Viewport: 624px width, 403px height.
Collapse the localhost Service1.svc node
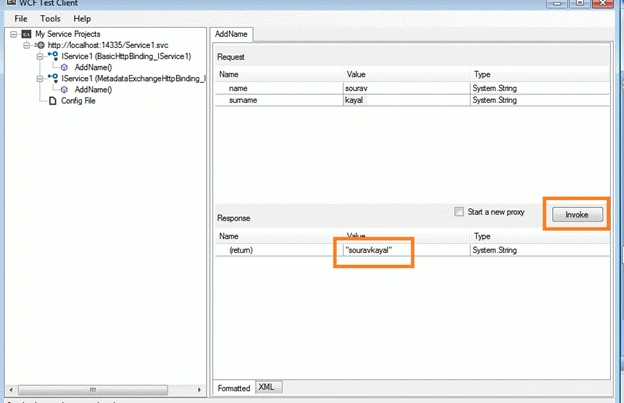(27, 45)
